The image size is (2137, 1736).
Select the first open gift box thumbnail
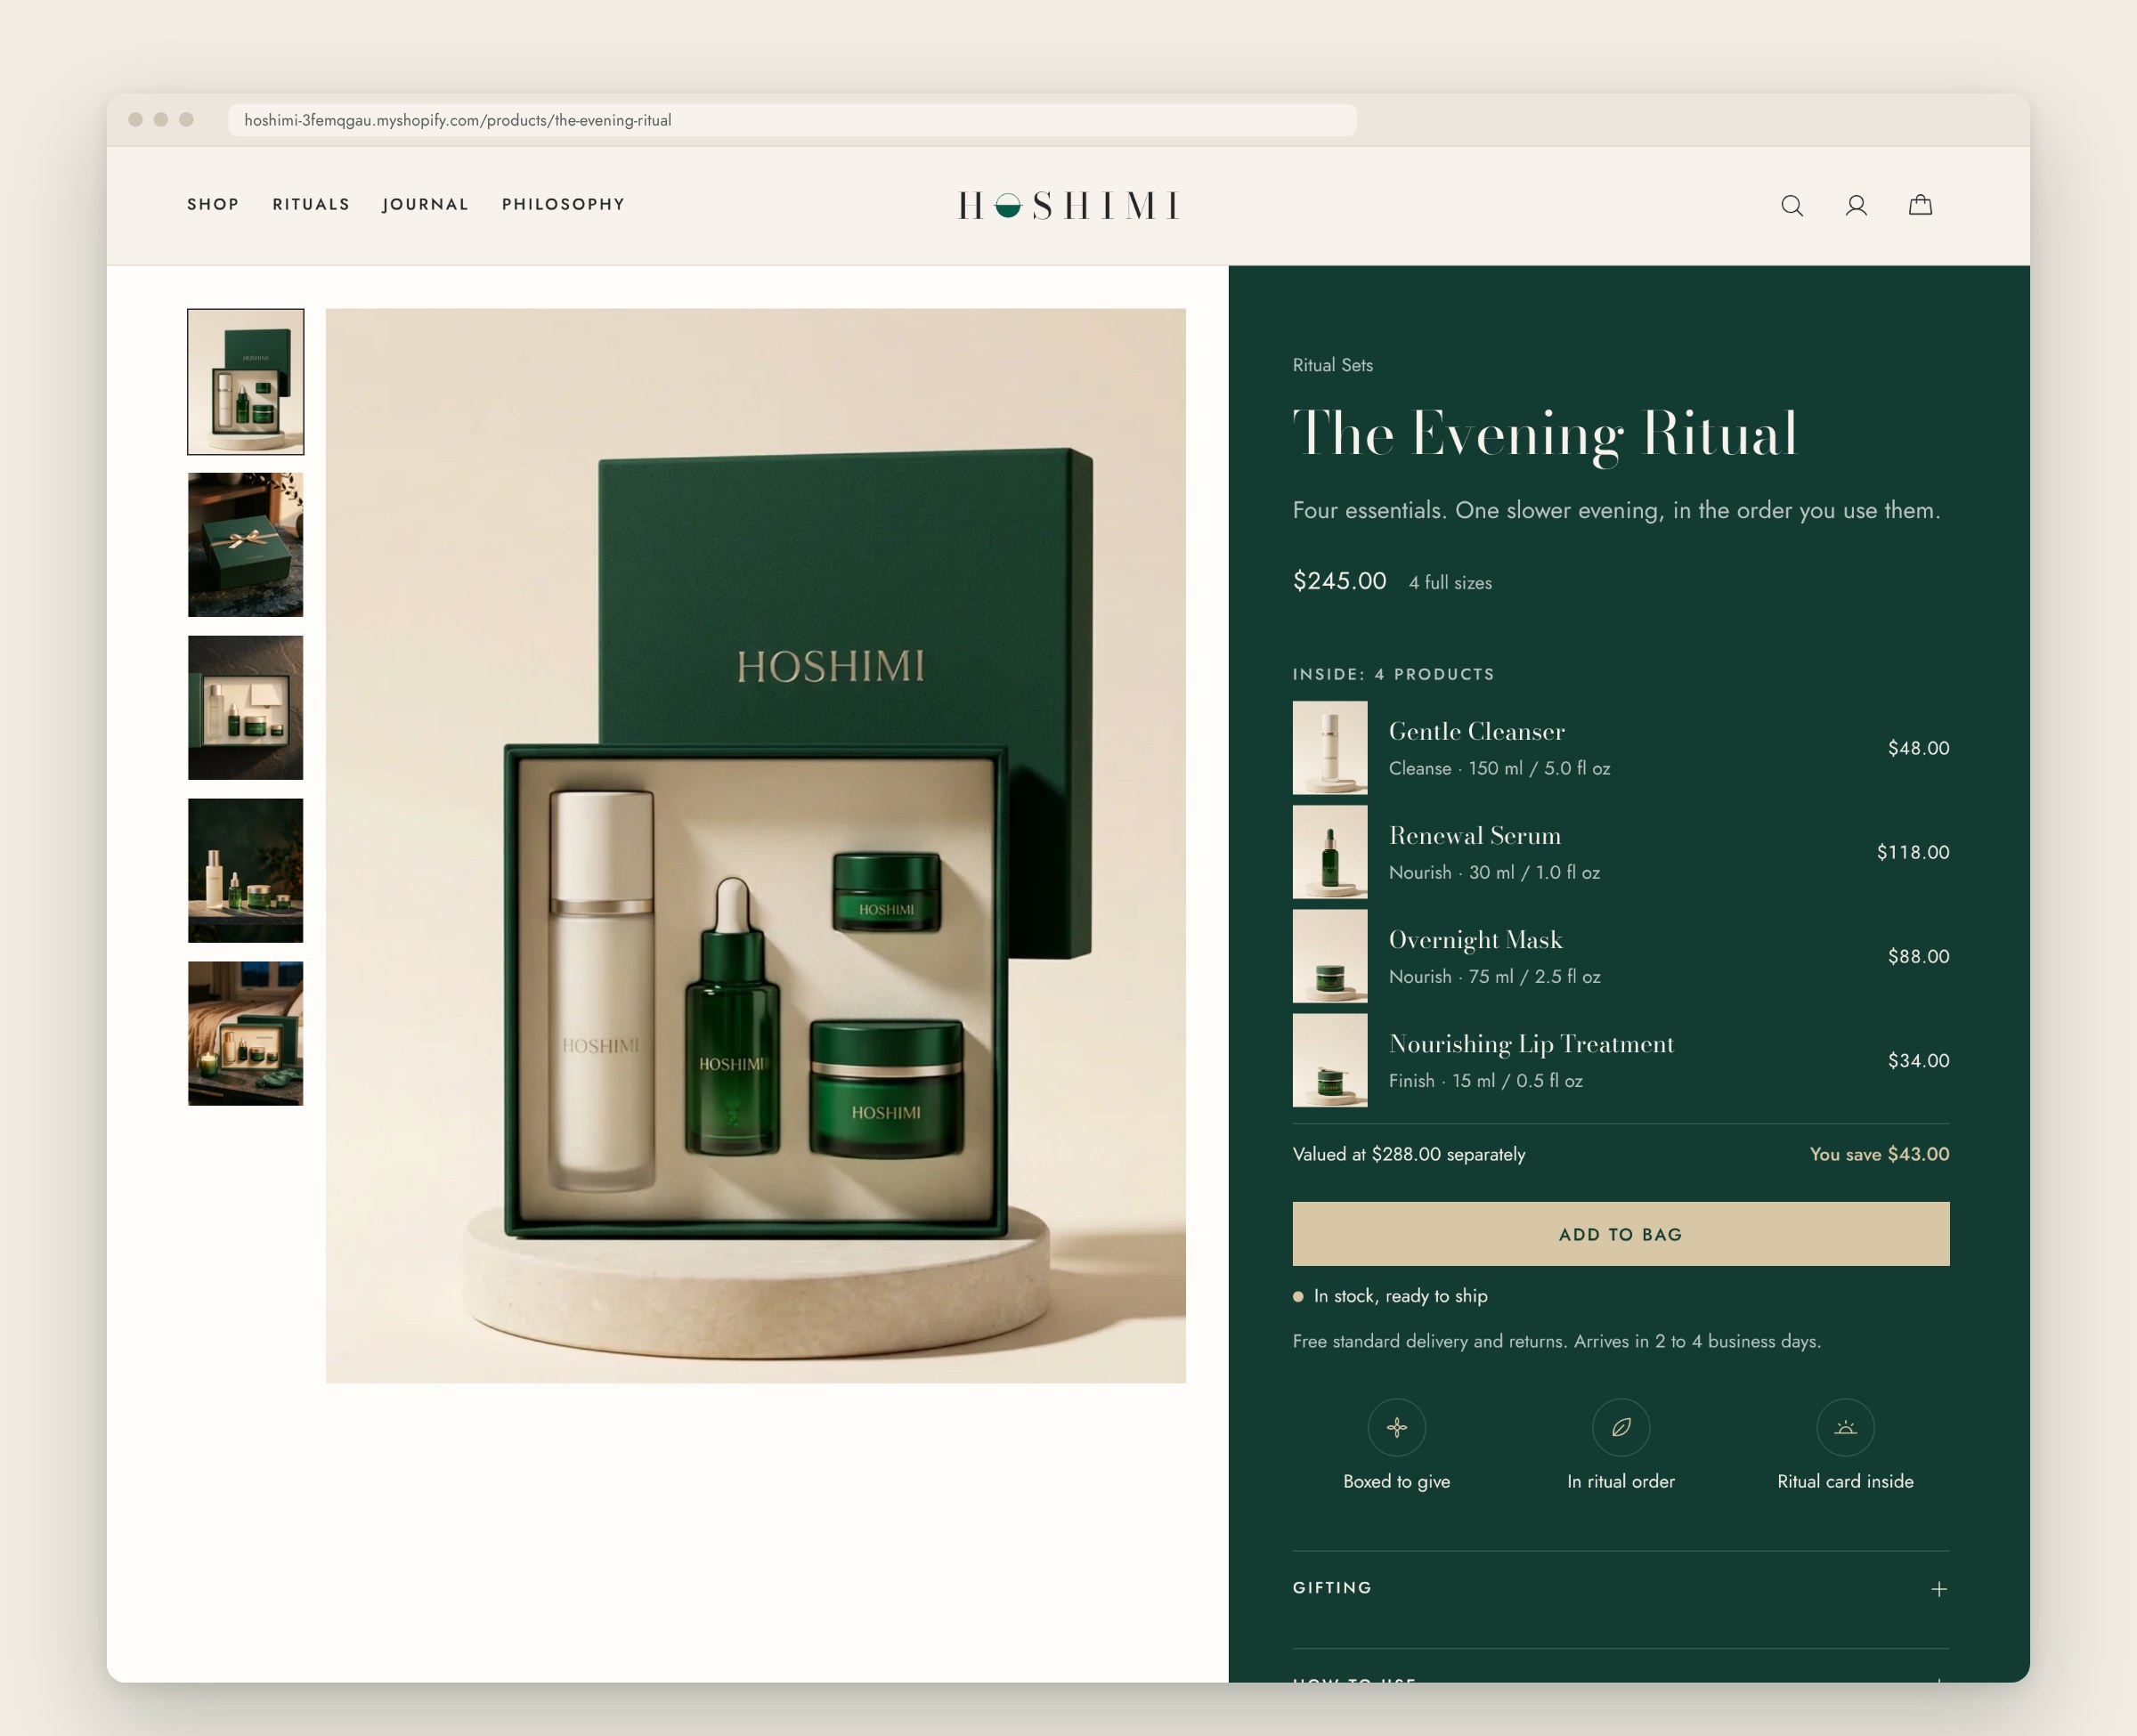point(246,382)
